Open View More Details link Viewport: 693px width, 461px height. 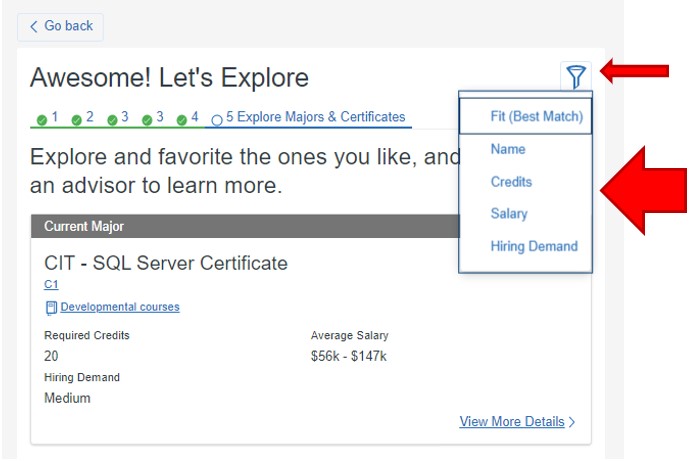pos(512,422)
